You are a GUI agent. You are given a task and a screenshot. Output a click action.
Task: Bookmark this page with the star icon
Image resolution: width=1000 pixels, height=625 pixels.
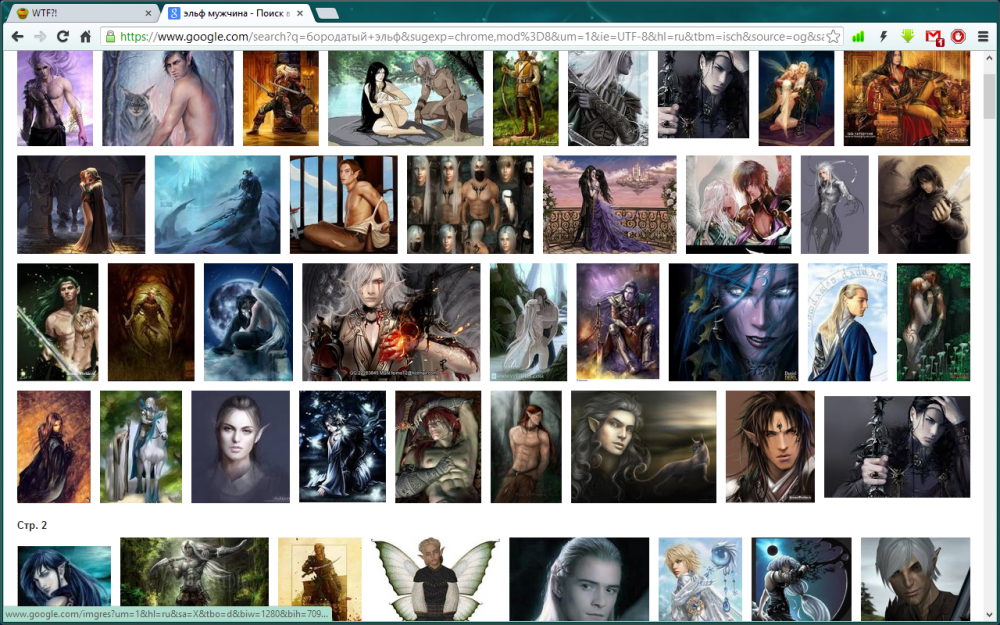(x=833, y=37)
